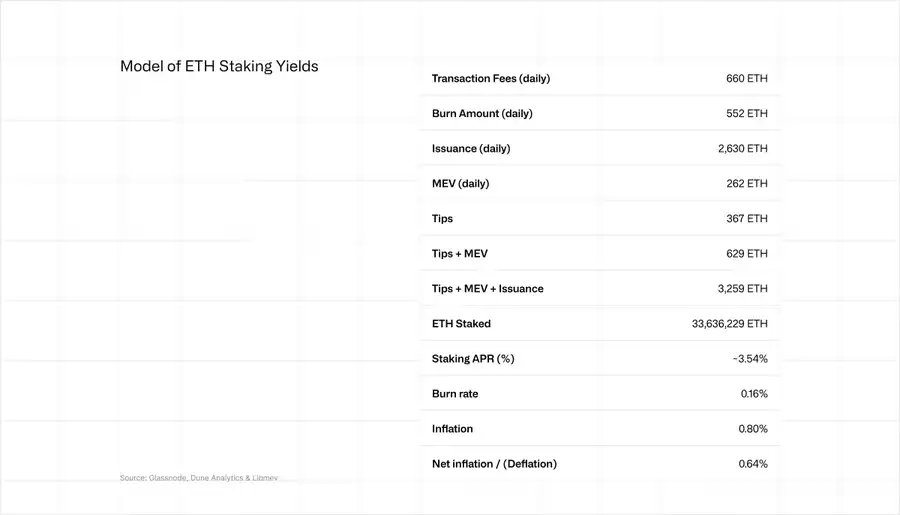
Task: Click the ~3.54% APR value
Action: click(x=750, y=358)
